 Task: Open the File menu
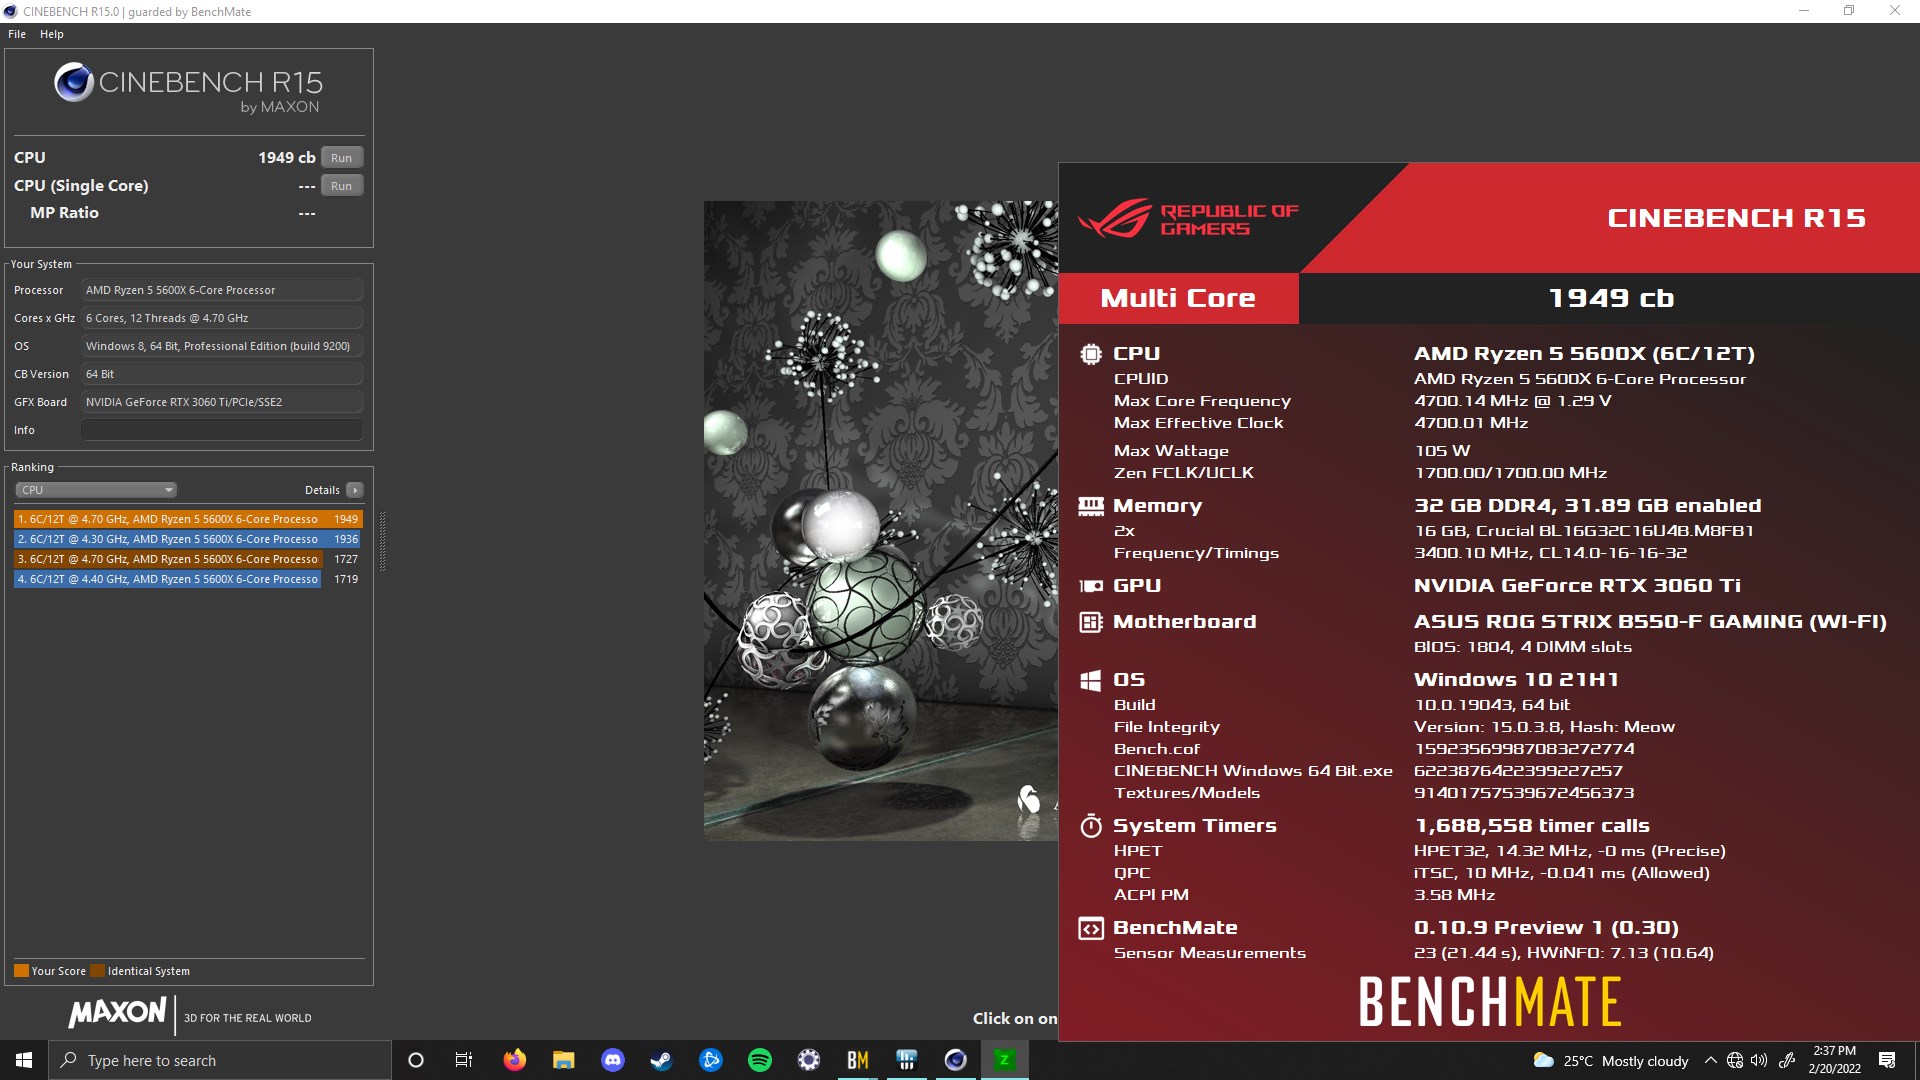pyautogui.click(x=17, y=34)
